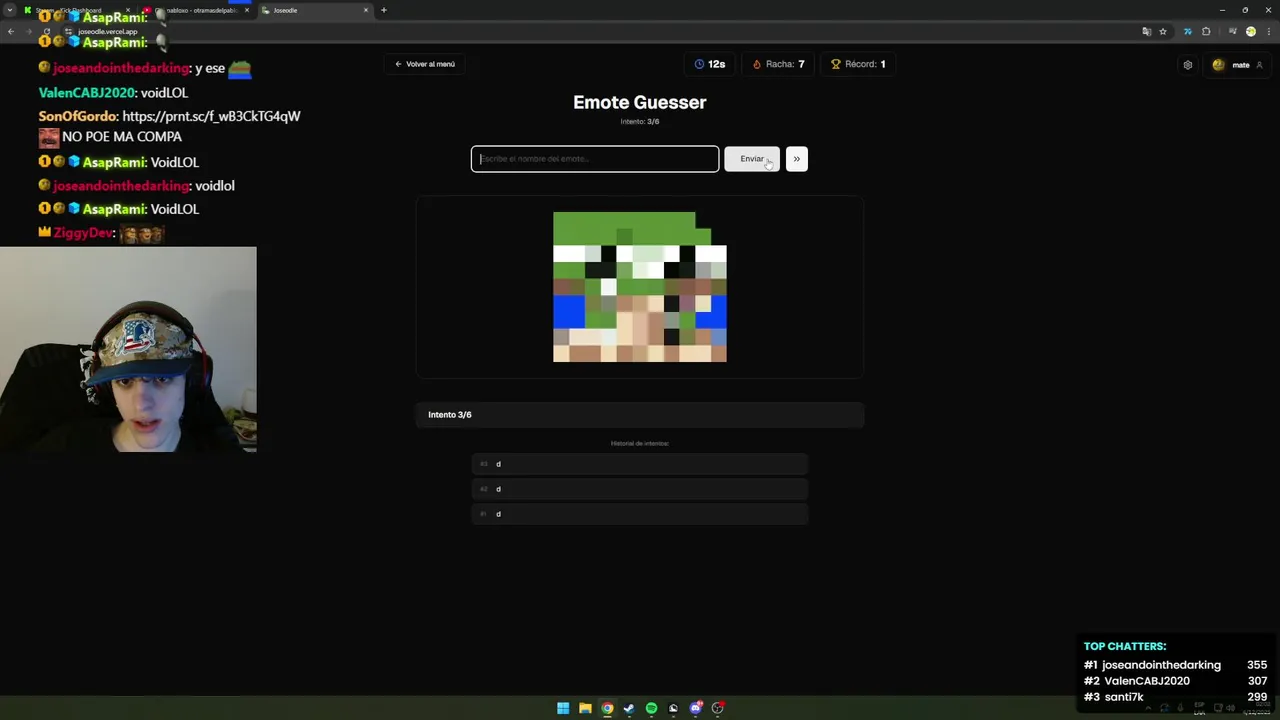Screen dimensions: 1280x720
Task: Click Chrome icon in taskbar
Action: coord(607,708)
